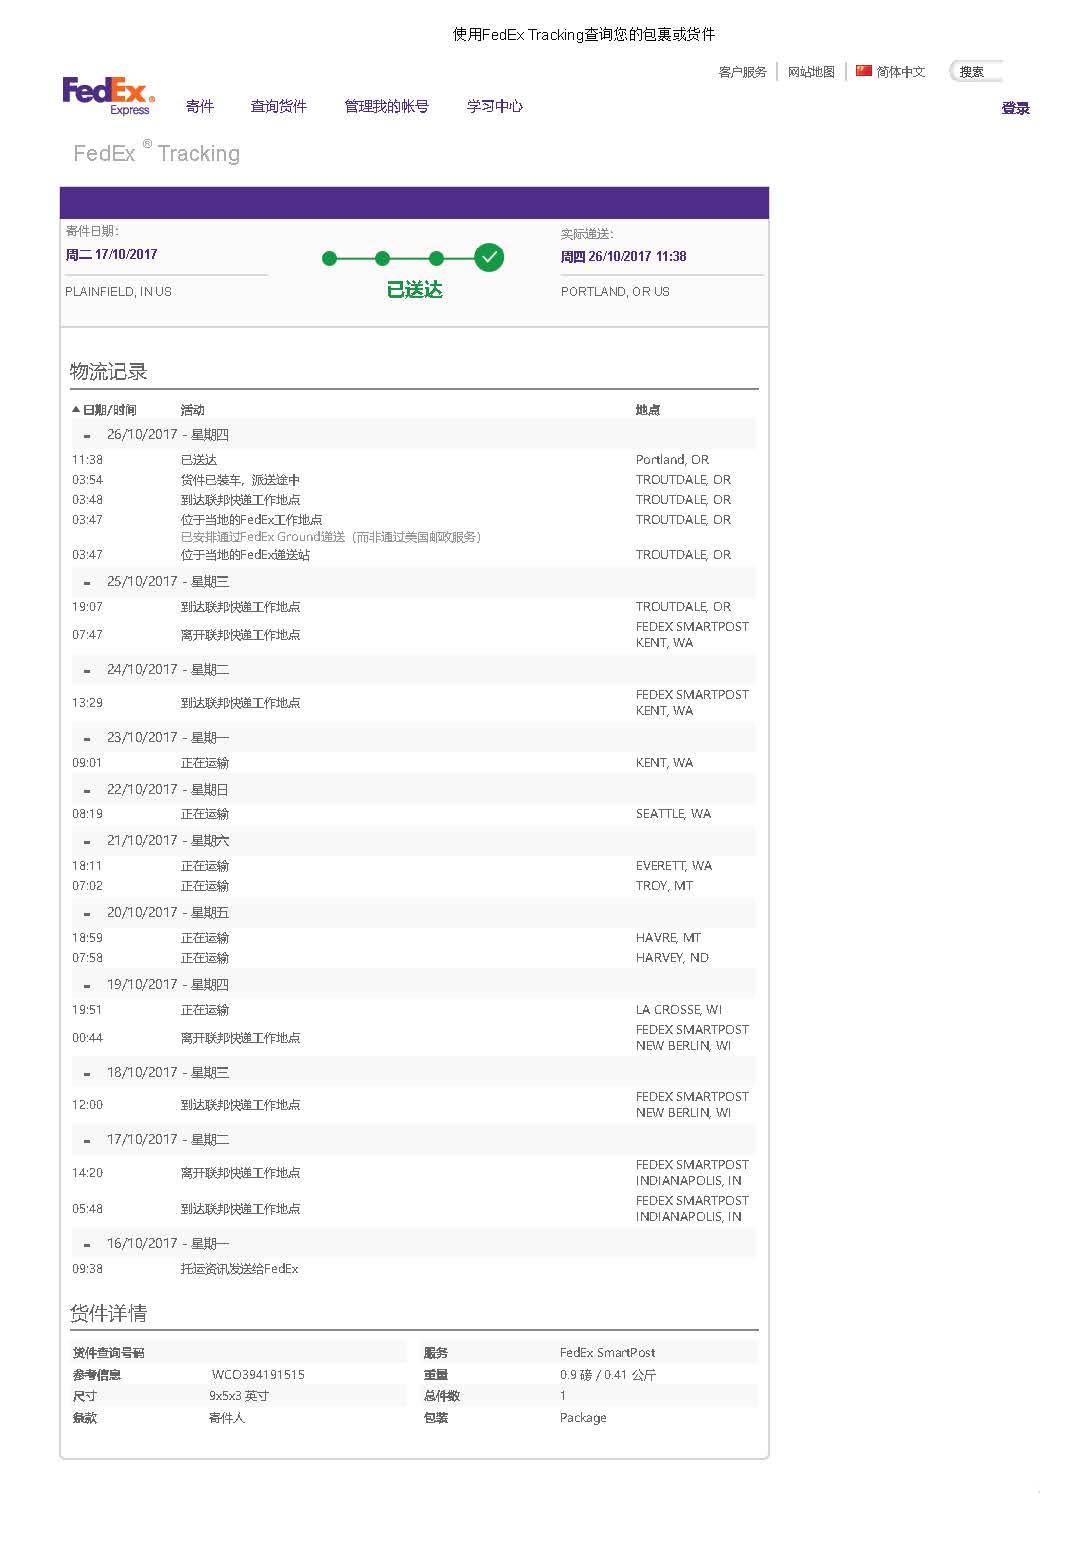Click the HAVRE, MT location entry

coord(668,938)
